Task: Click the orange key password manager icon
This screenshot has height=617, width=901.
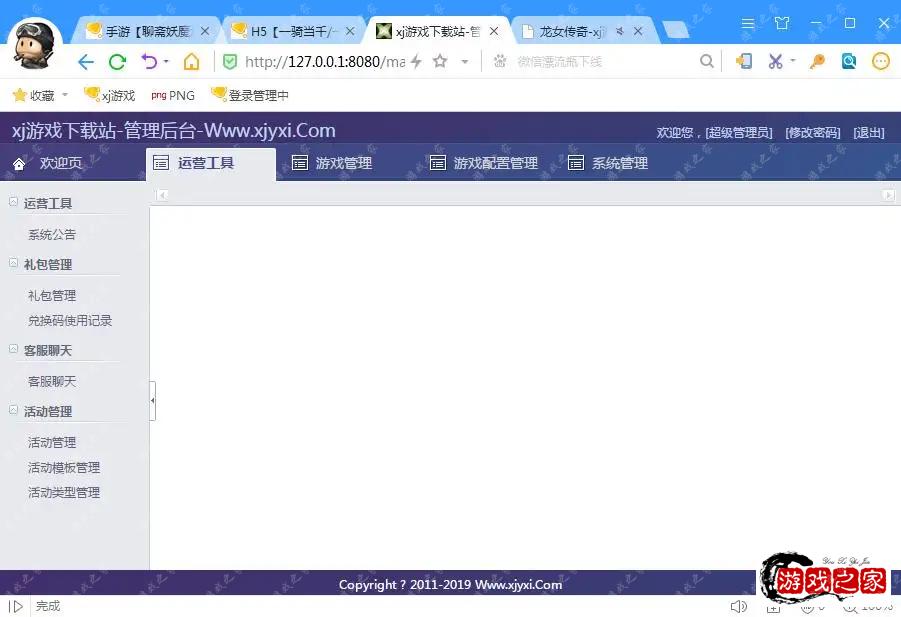Action: pyautogui.click(x=816, y=61)
